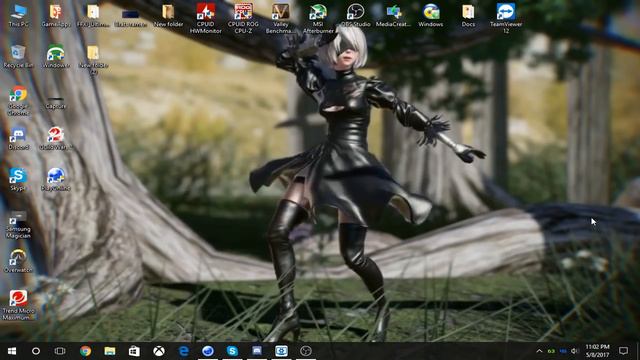The image size is (640, 360).
Task: Switch to Skype on the taskbar
Action: 232,351
